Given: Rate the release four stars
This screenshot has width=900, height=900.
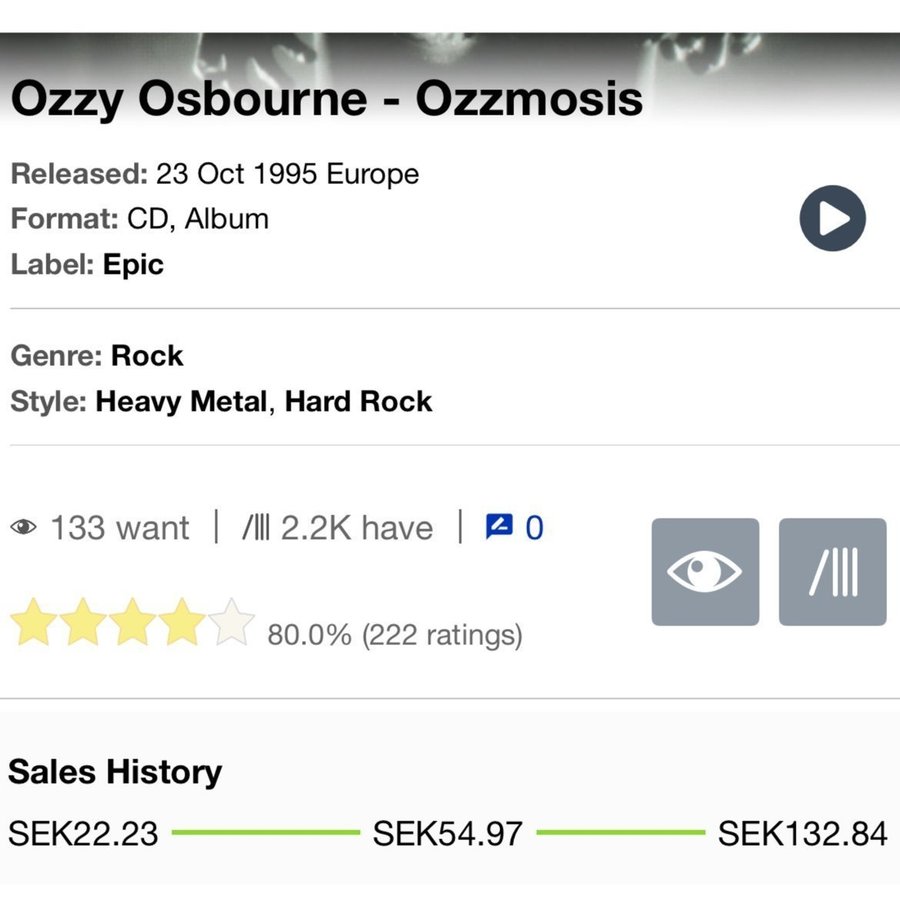Looking at the screenshot, I should click(x=181, y=622).
